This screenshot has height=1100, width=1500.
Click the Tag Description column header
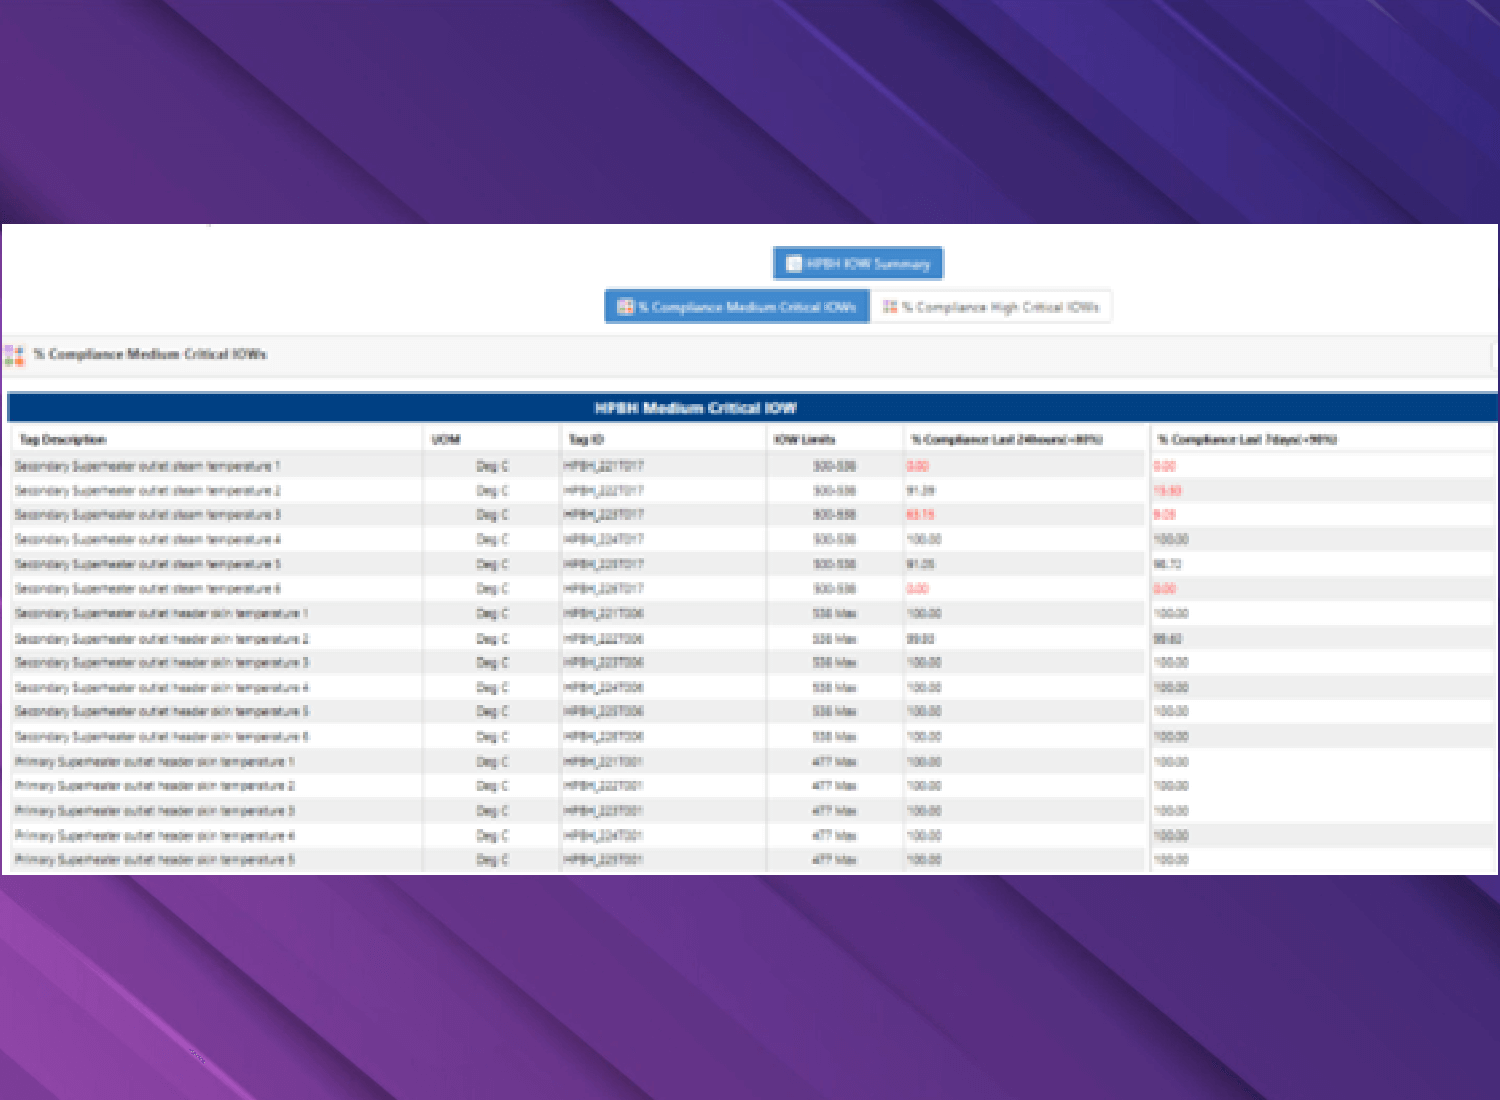(x=63, y=440)
